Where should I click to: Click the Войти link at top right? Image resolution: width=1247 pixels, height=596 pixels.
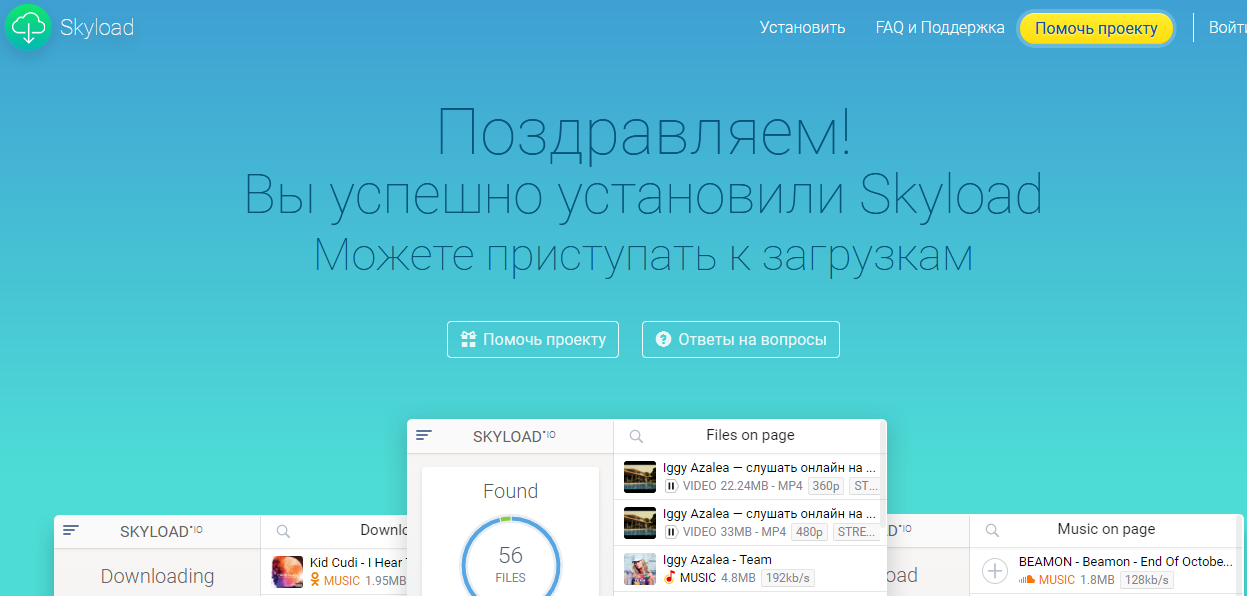tap(1228, 28)
